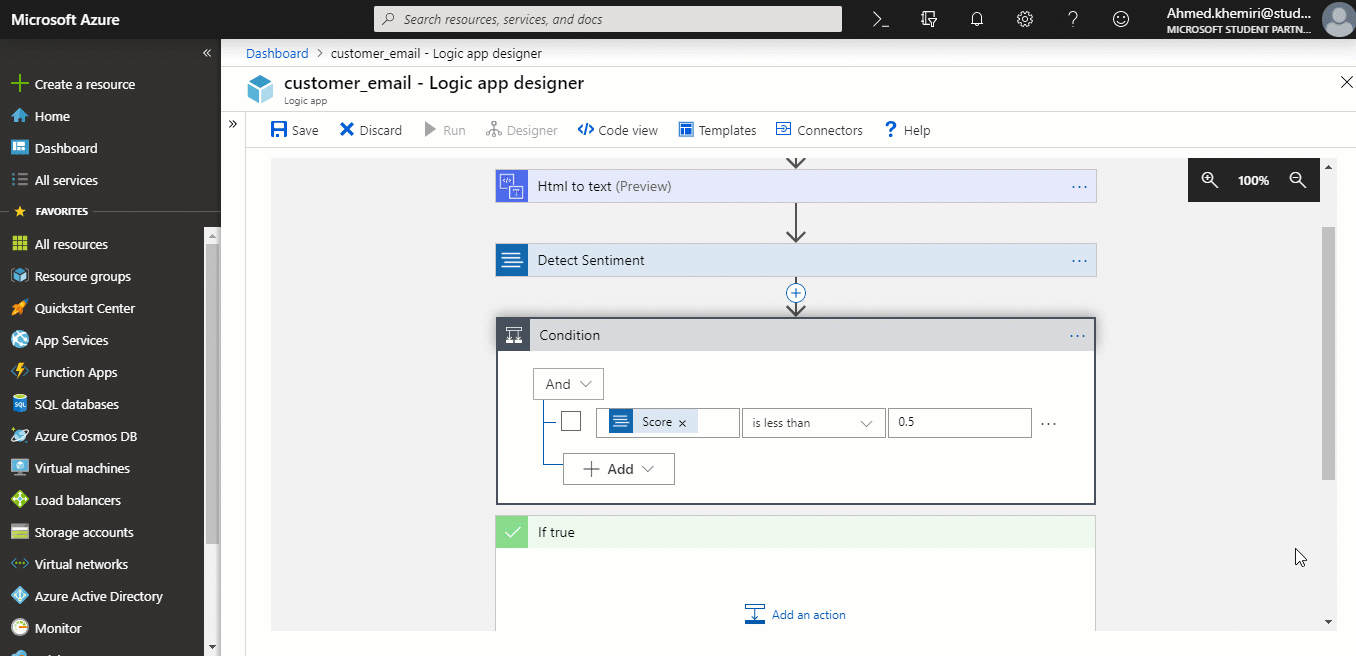Image resolution: width=1356 pixels, height=656 pixels.
Task: Open the And operator dropdown
Action: click(x=568, y=384)
